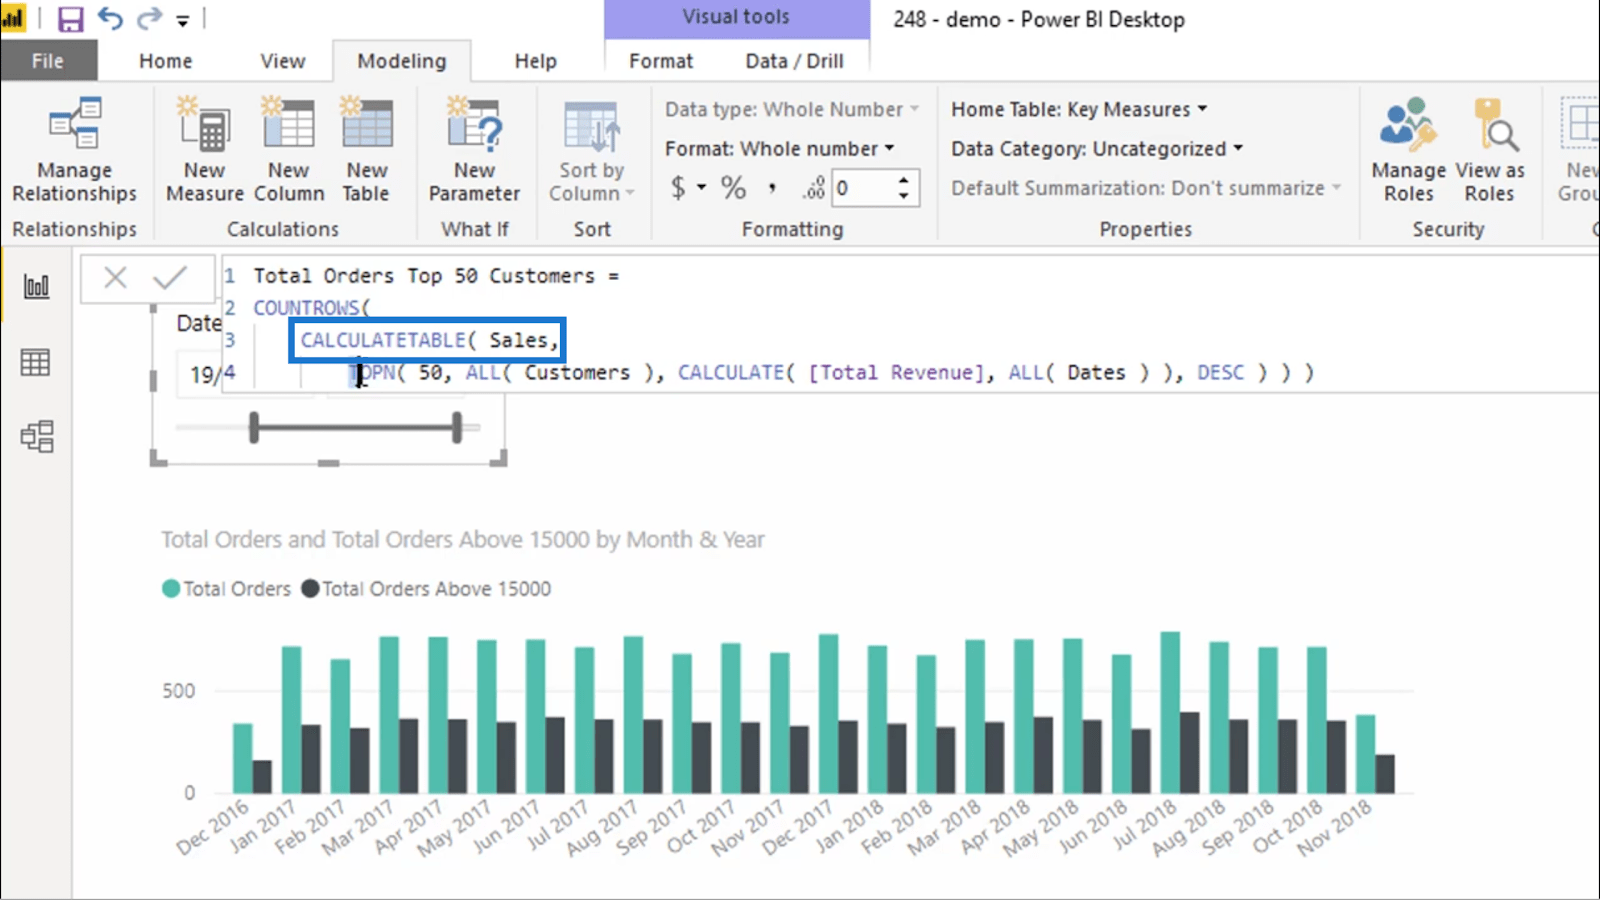Viewport: 1600px width, 900px height.
Task: Click formula line 1 measure name text
Action: click(x=424, y=276)
